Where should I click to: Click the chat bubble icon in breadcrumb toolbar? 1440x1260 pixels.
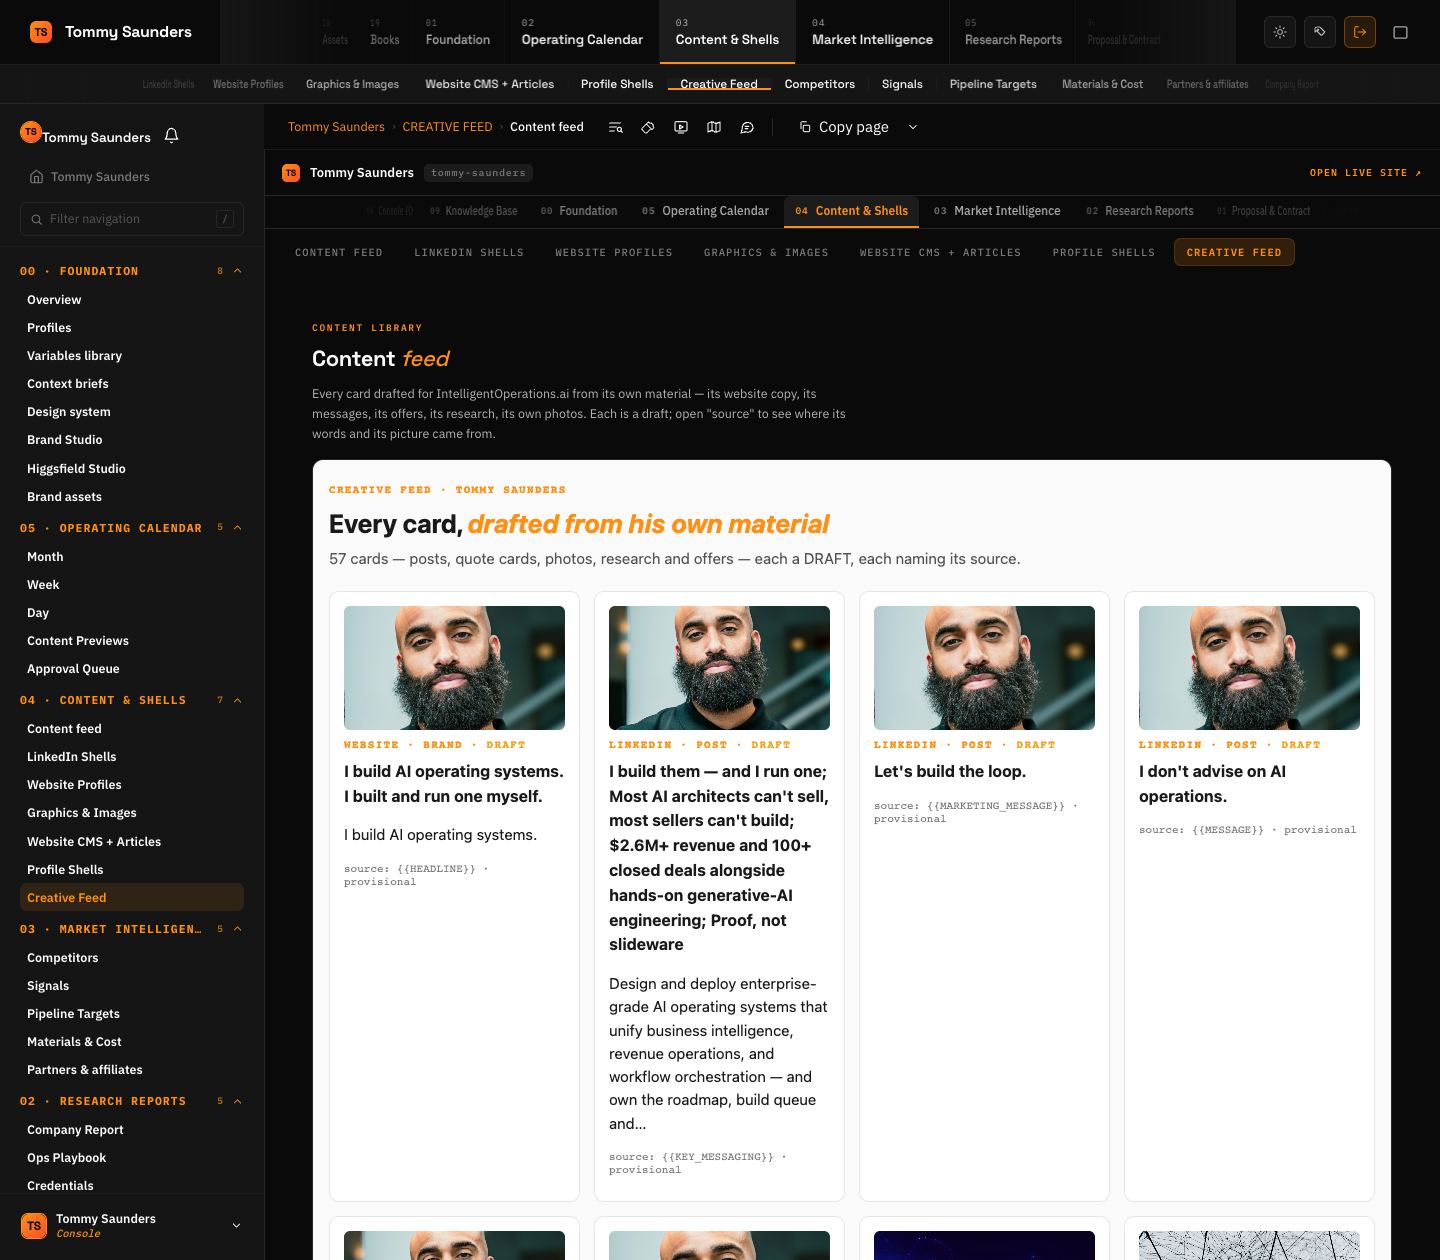pyautogui.click(x=747, y=127)
